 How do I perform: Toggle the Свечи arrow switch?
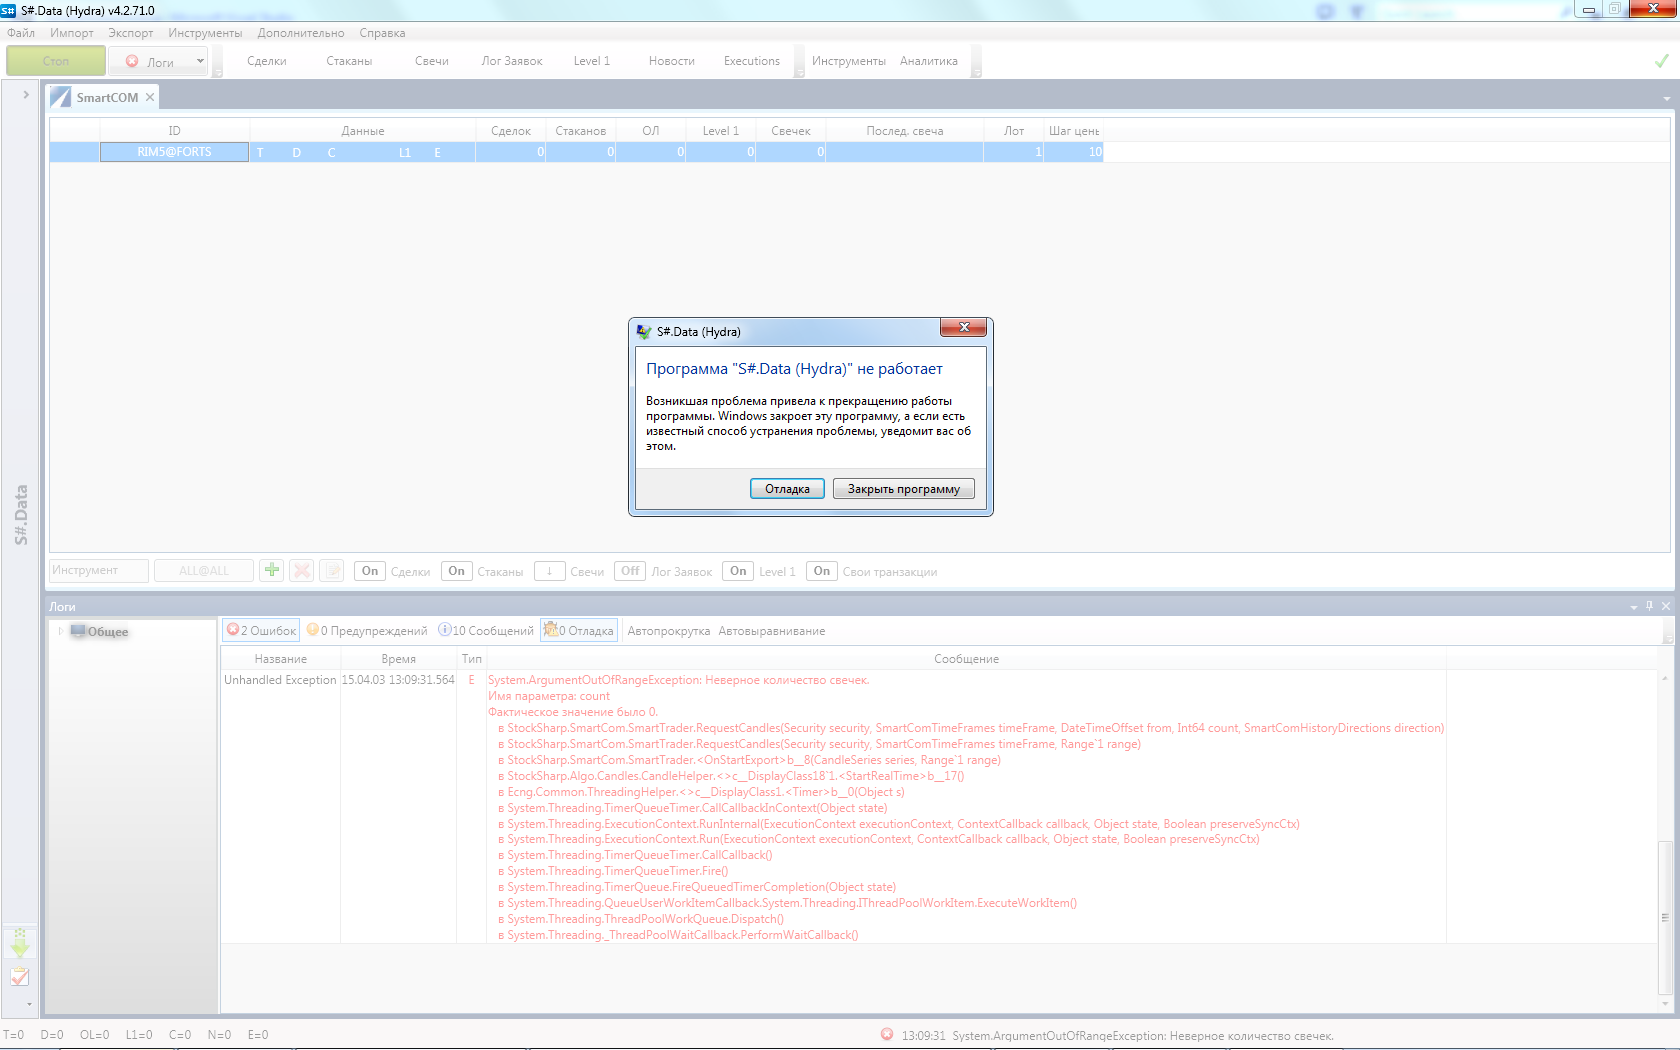click(549, 571)
